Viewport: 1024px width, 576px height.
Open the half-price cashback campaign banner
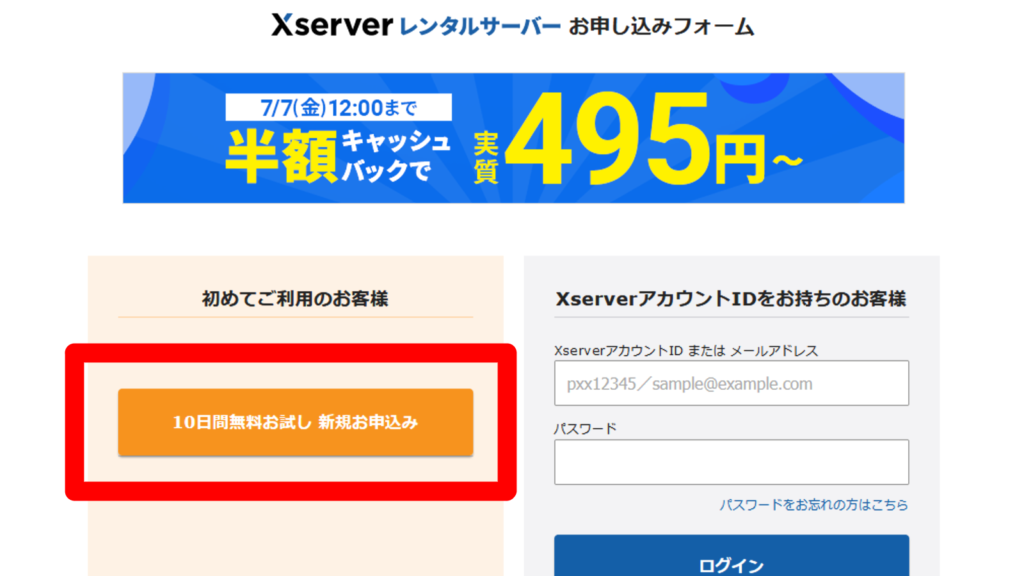(513, 138)
